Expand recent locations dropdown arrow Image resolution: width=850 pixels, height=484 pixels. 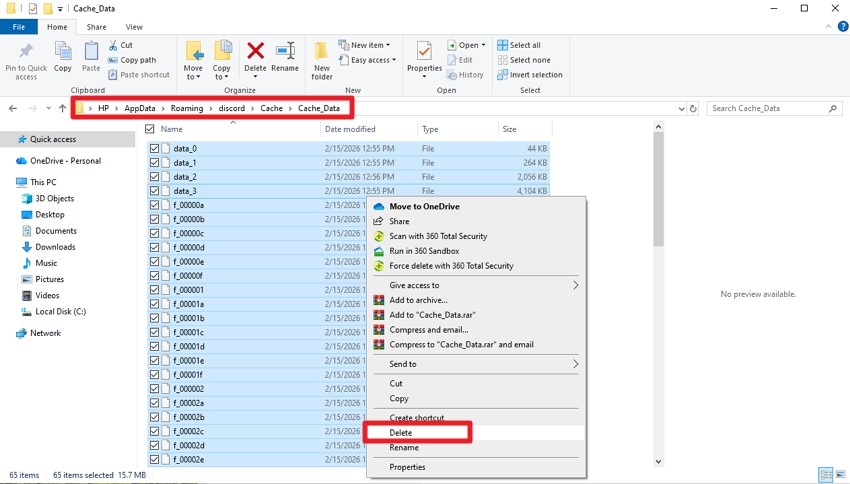point(48,108)
